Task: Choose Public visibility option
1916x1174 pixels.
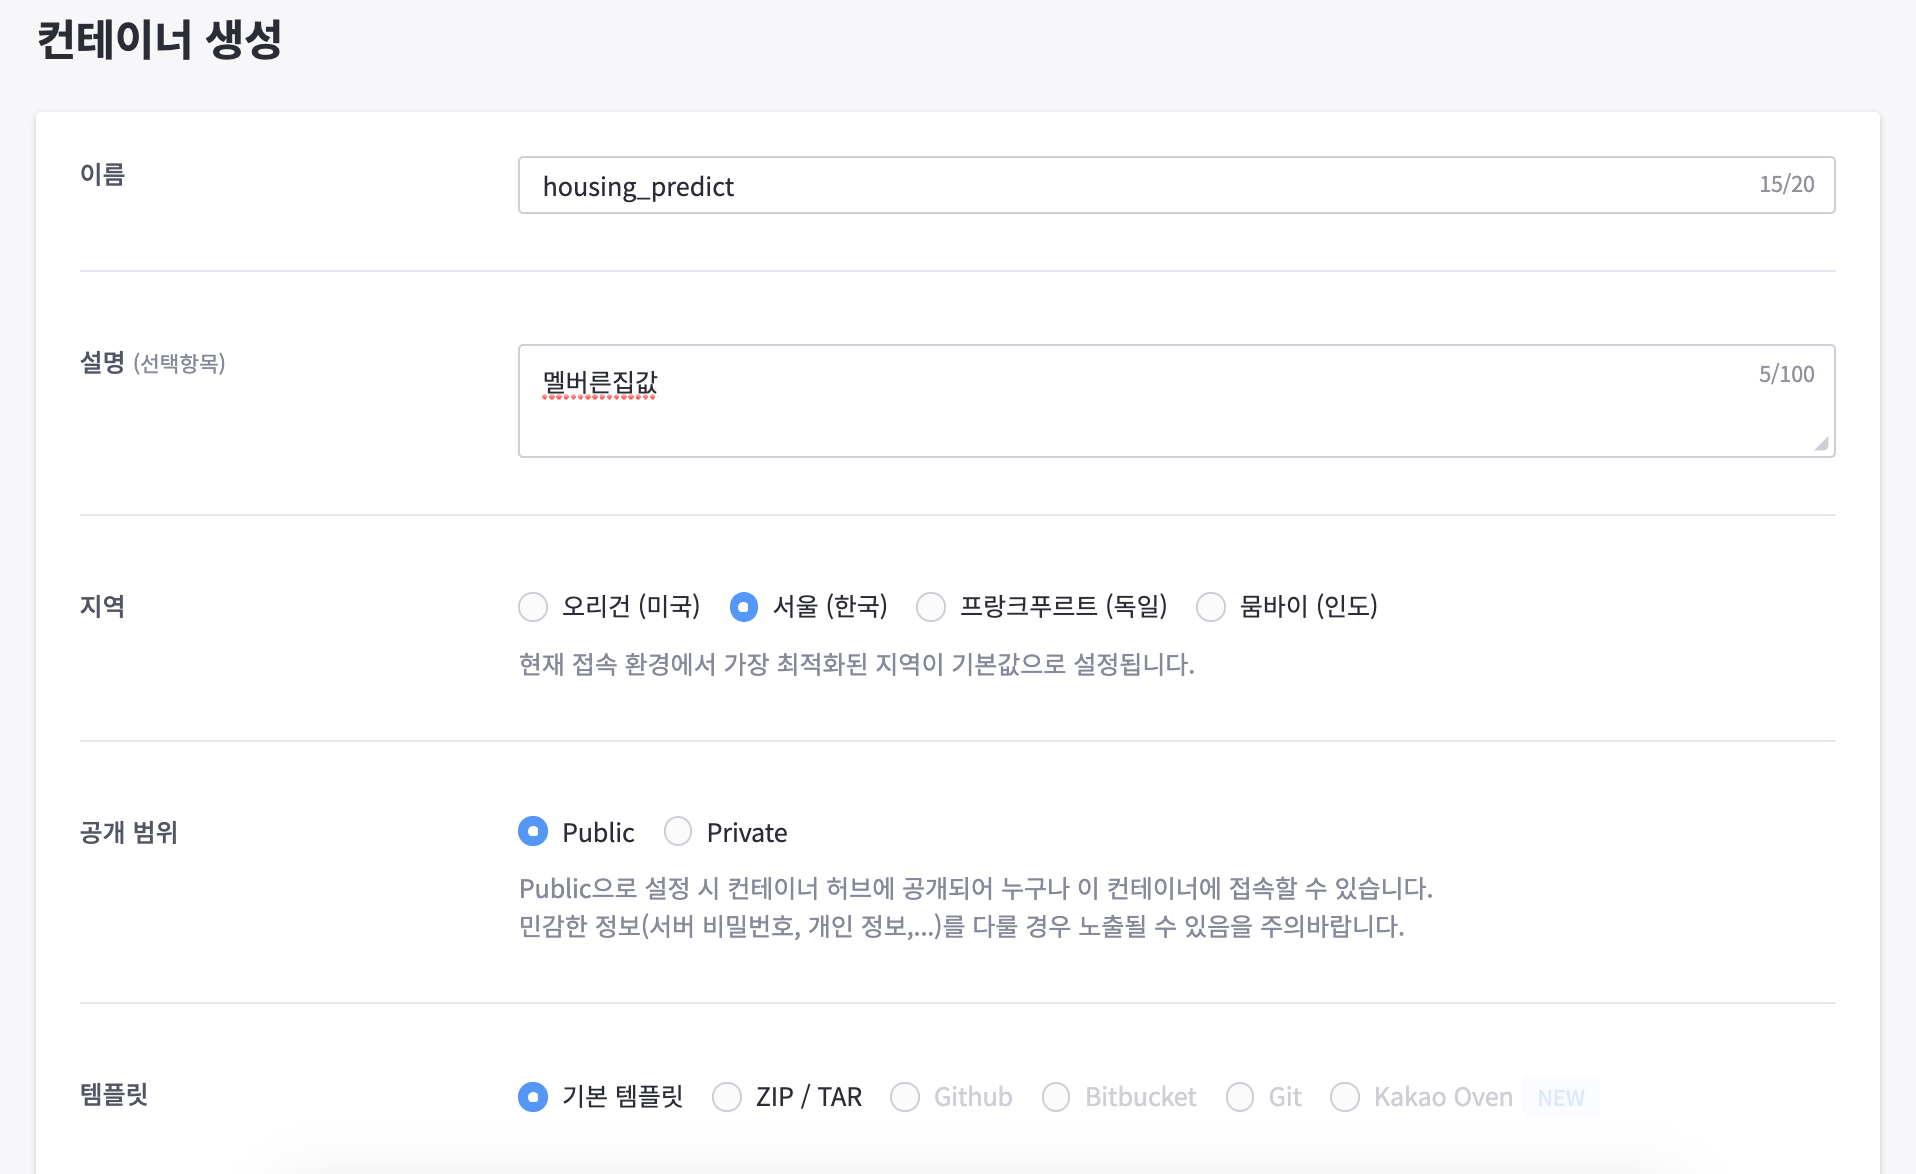Action: (533, 831)
